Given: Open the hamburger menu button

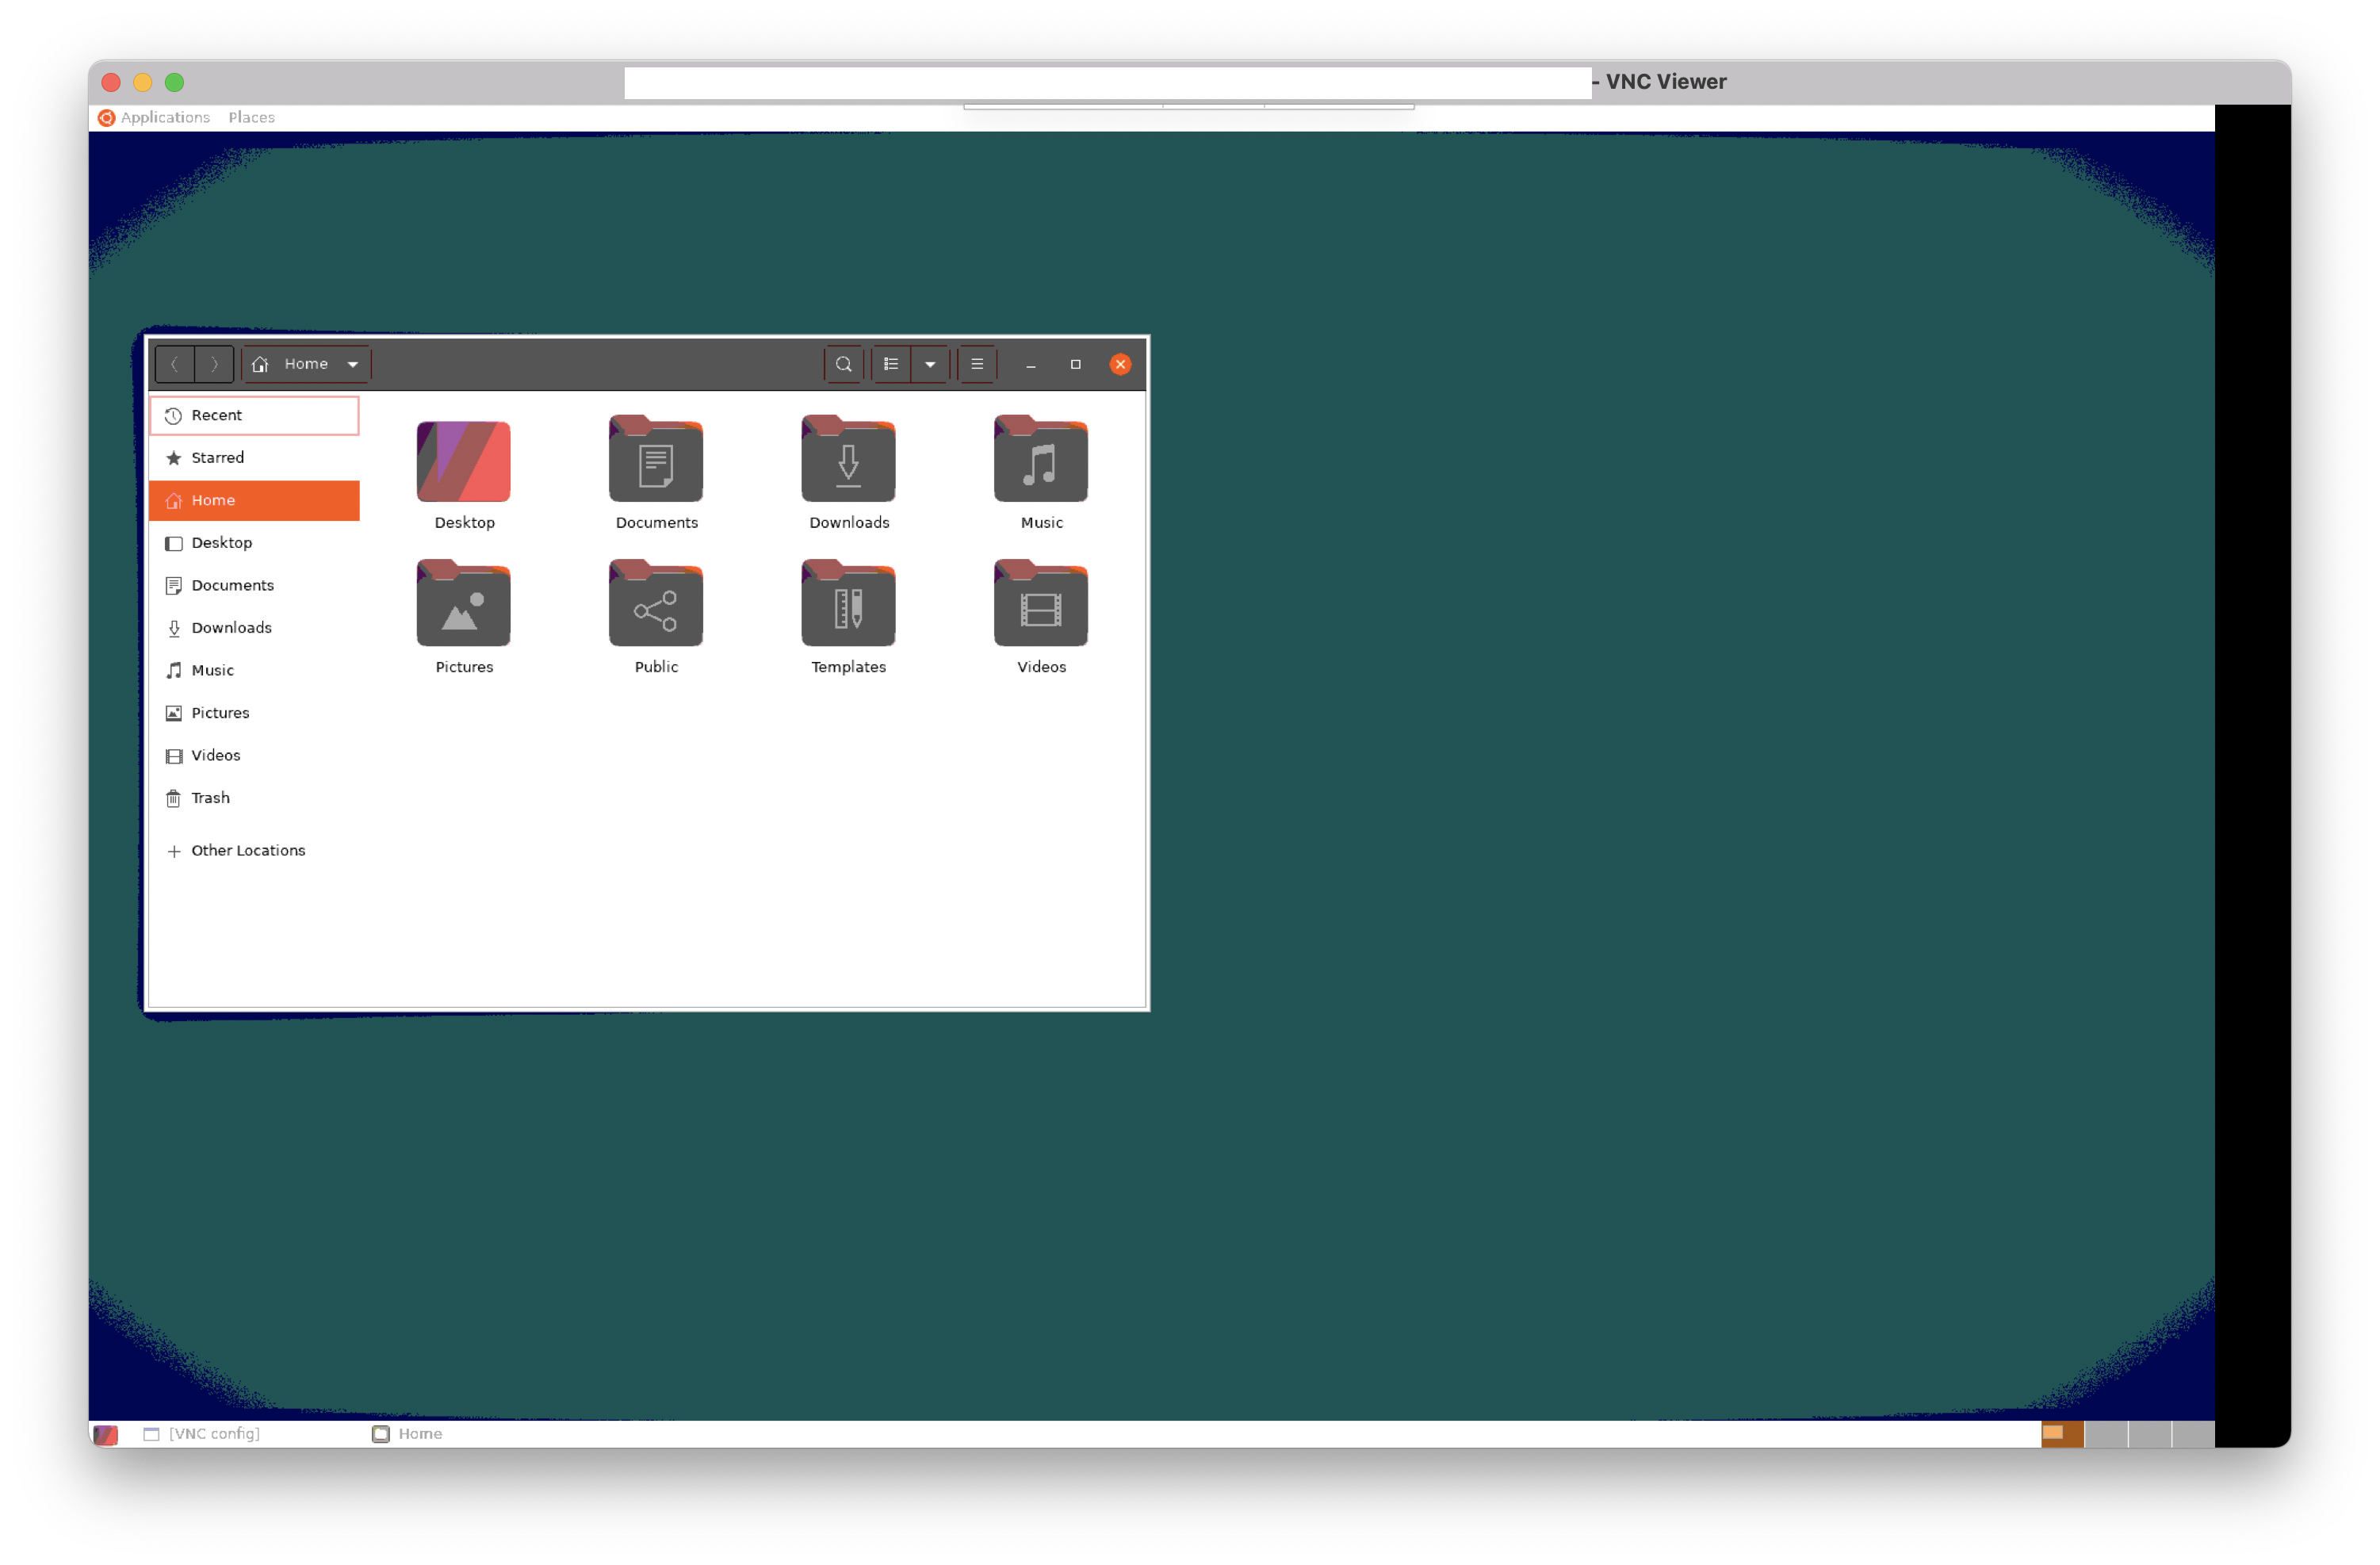Looking at the screenshot, I should 977,364.
